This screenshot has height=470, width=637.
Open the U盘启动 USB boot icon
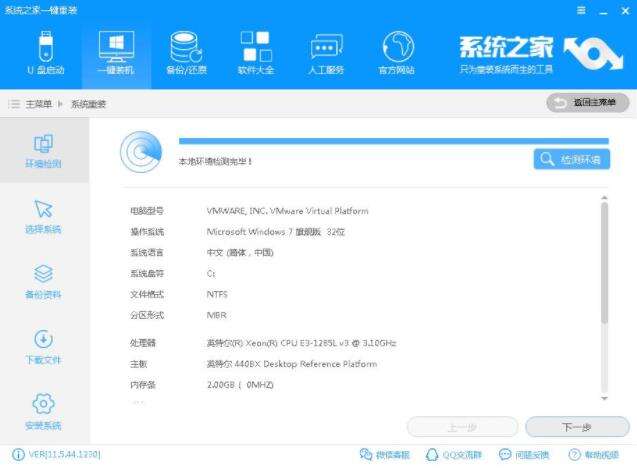tap(46, 52)
